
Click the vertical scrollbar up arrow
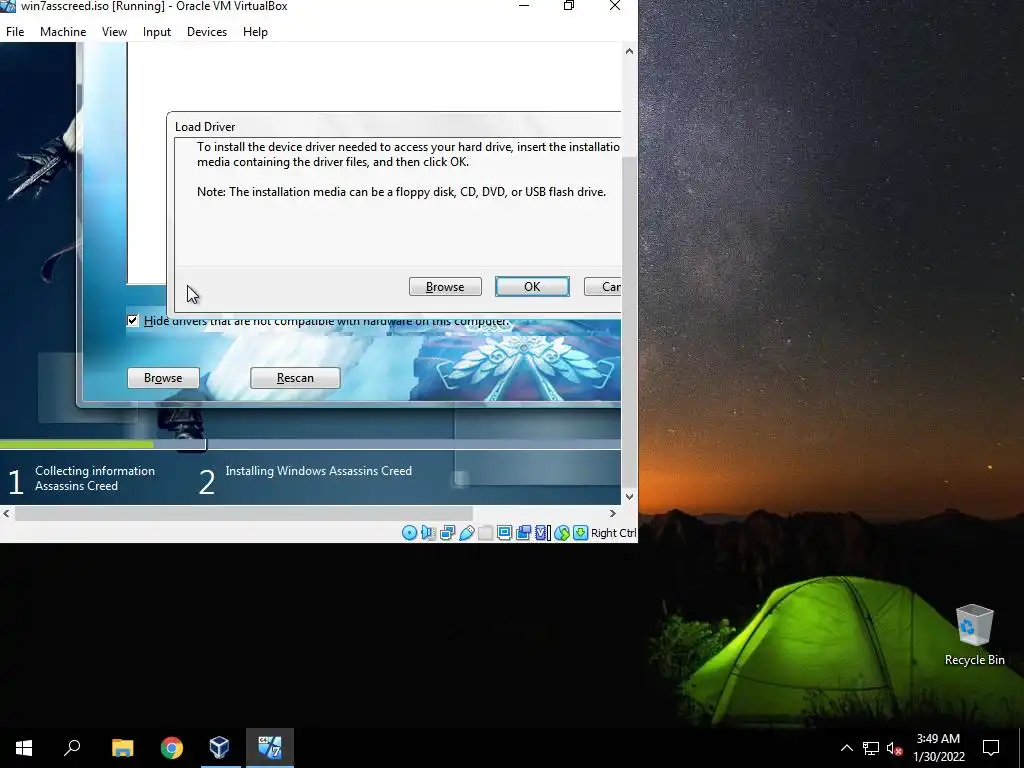click(630, 51)
